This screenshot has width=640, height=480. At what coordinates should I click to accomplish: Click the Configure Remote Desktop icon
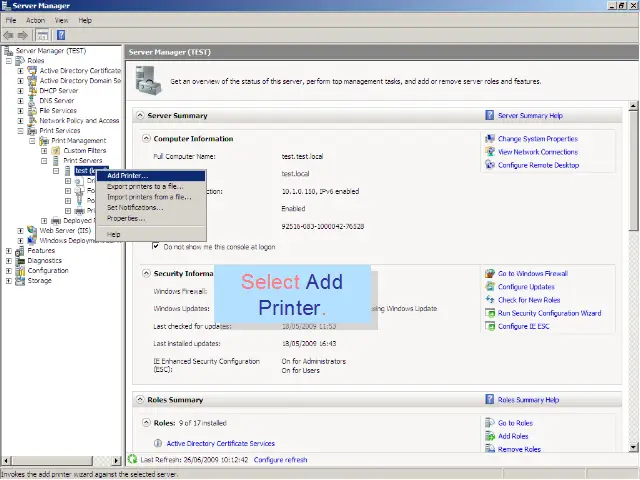490,165
